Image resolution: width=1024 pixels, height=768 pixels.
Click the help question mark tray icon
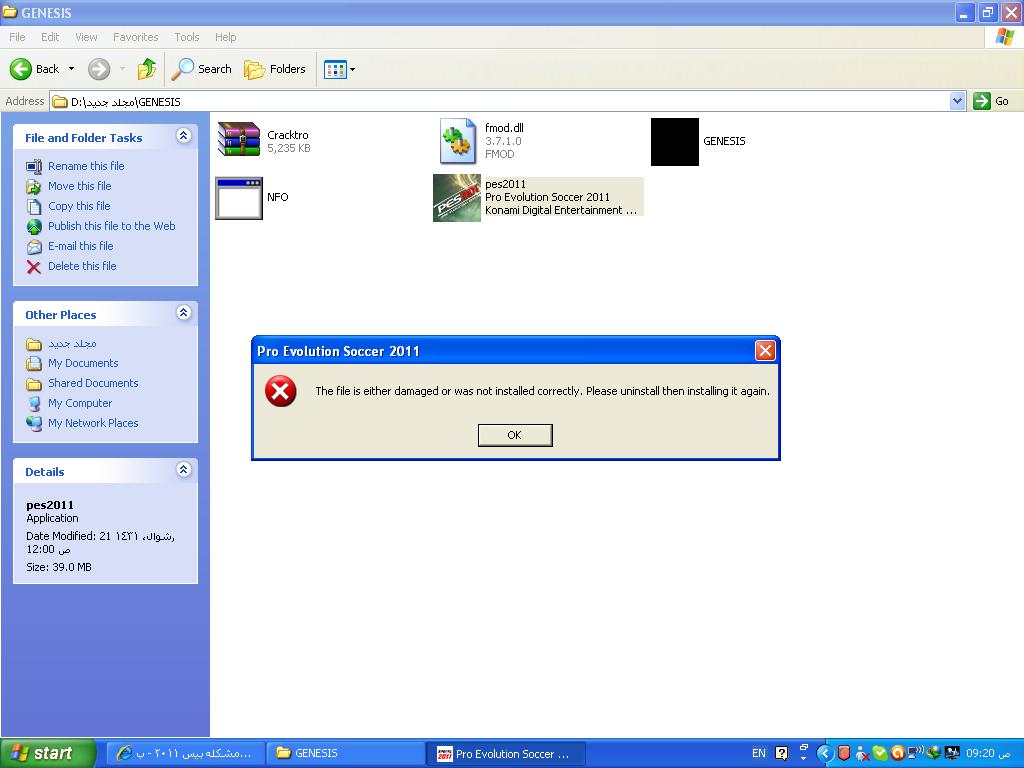[x=781, y=753]
